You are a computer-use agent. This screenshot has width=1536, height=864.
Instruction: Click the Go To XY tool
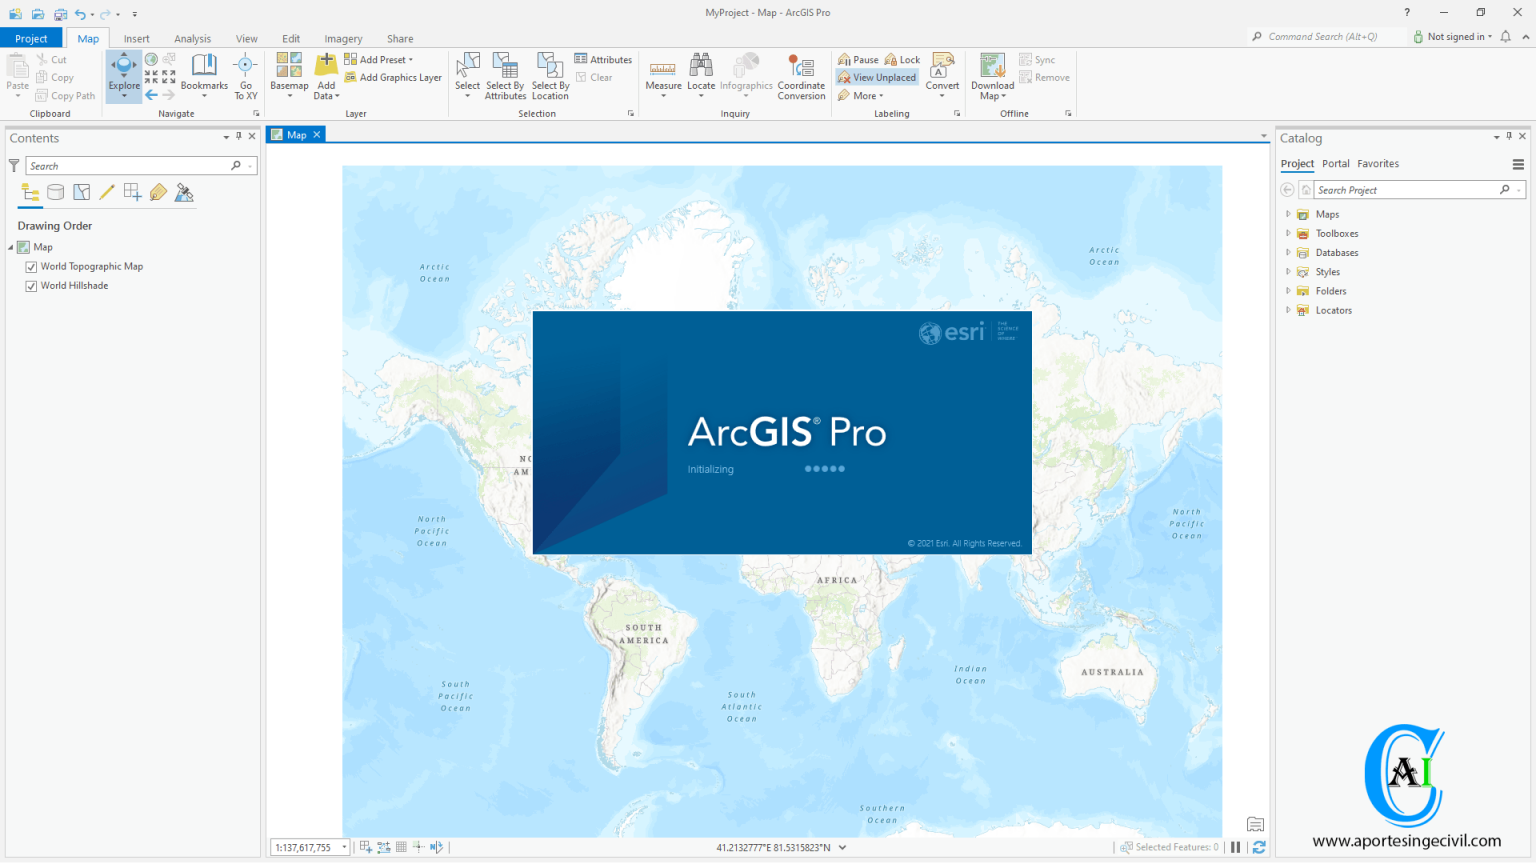click(x=245, y=75)
